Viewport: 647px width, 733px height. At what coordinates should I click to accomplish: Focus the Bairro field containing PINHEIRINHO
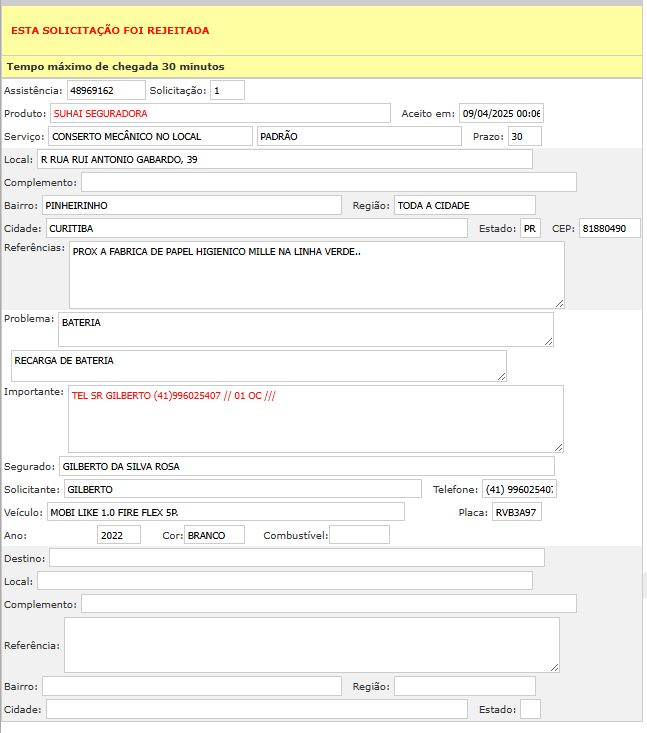(x=191, y=205)
